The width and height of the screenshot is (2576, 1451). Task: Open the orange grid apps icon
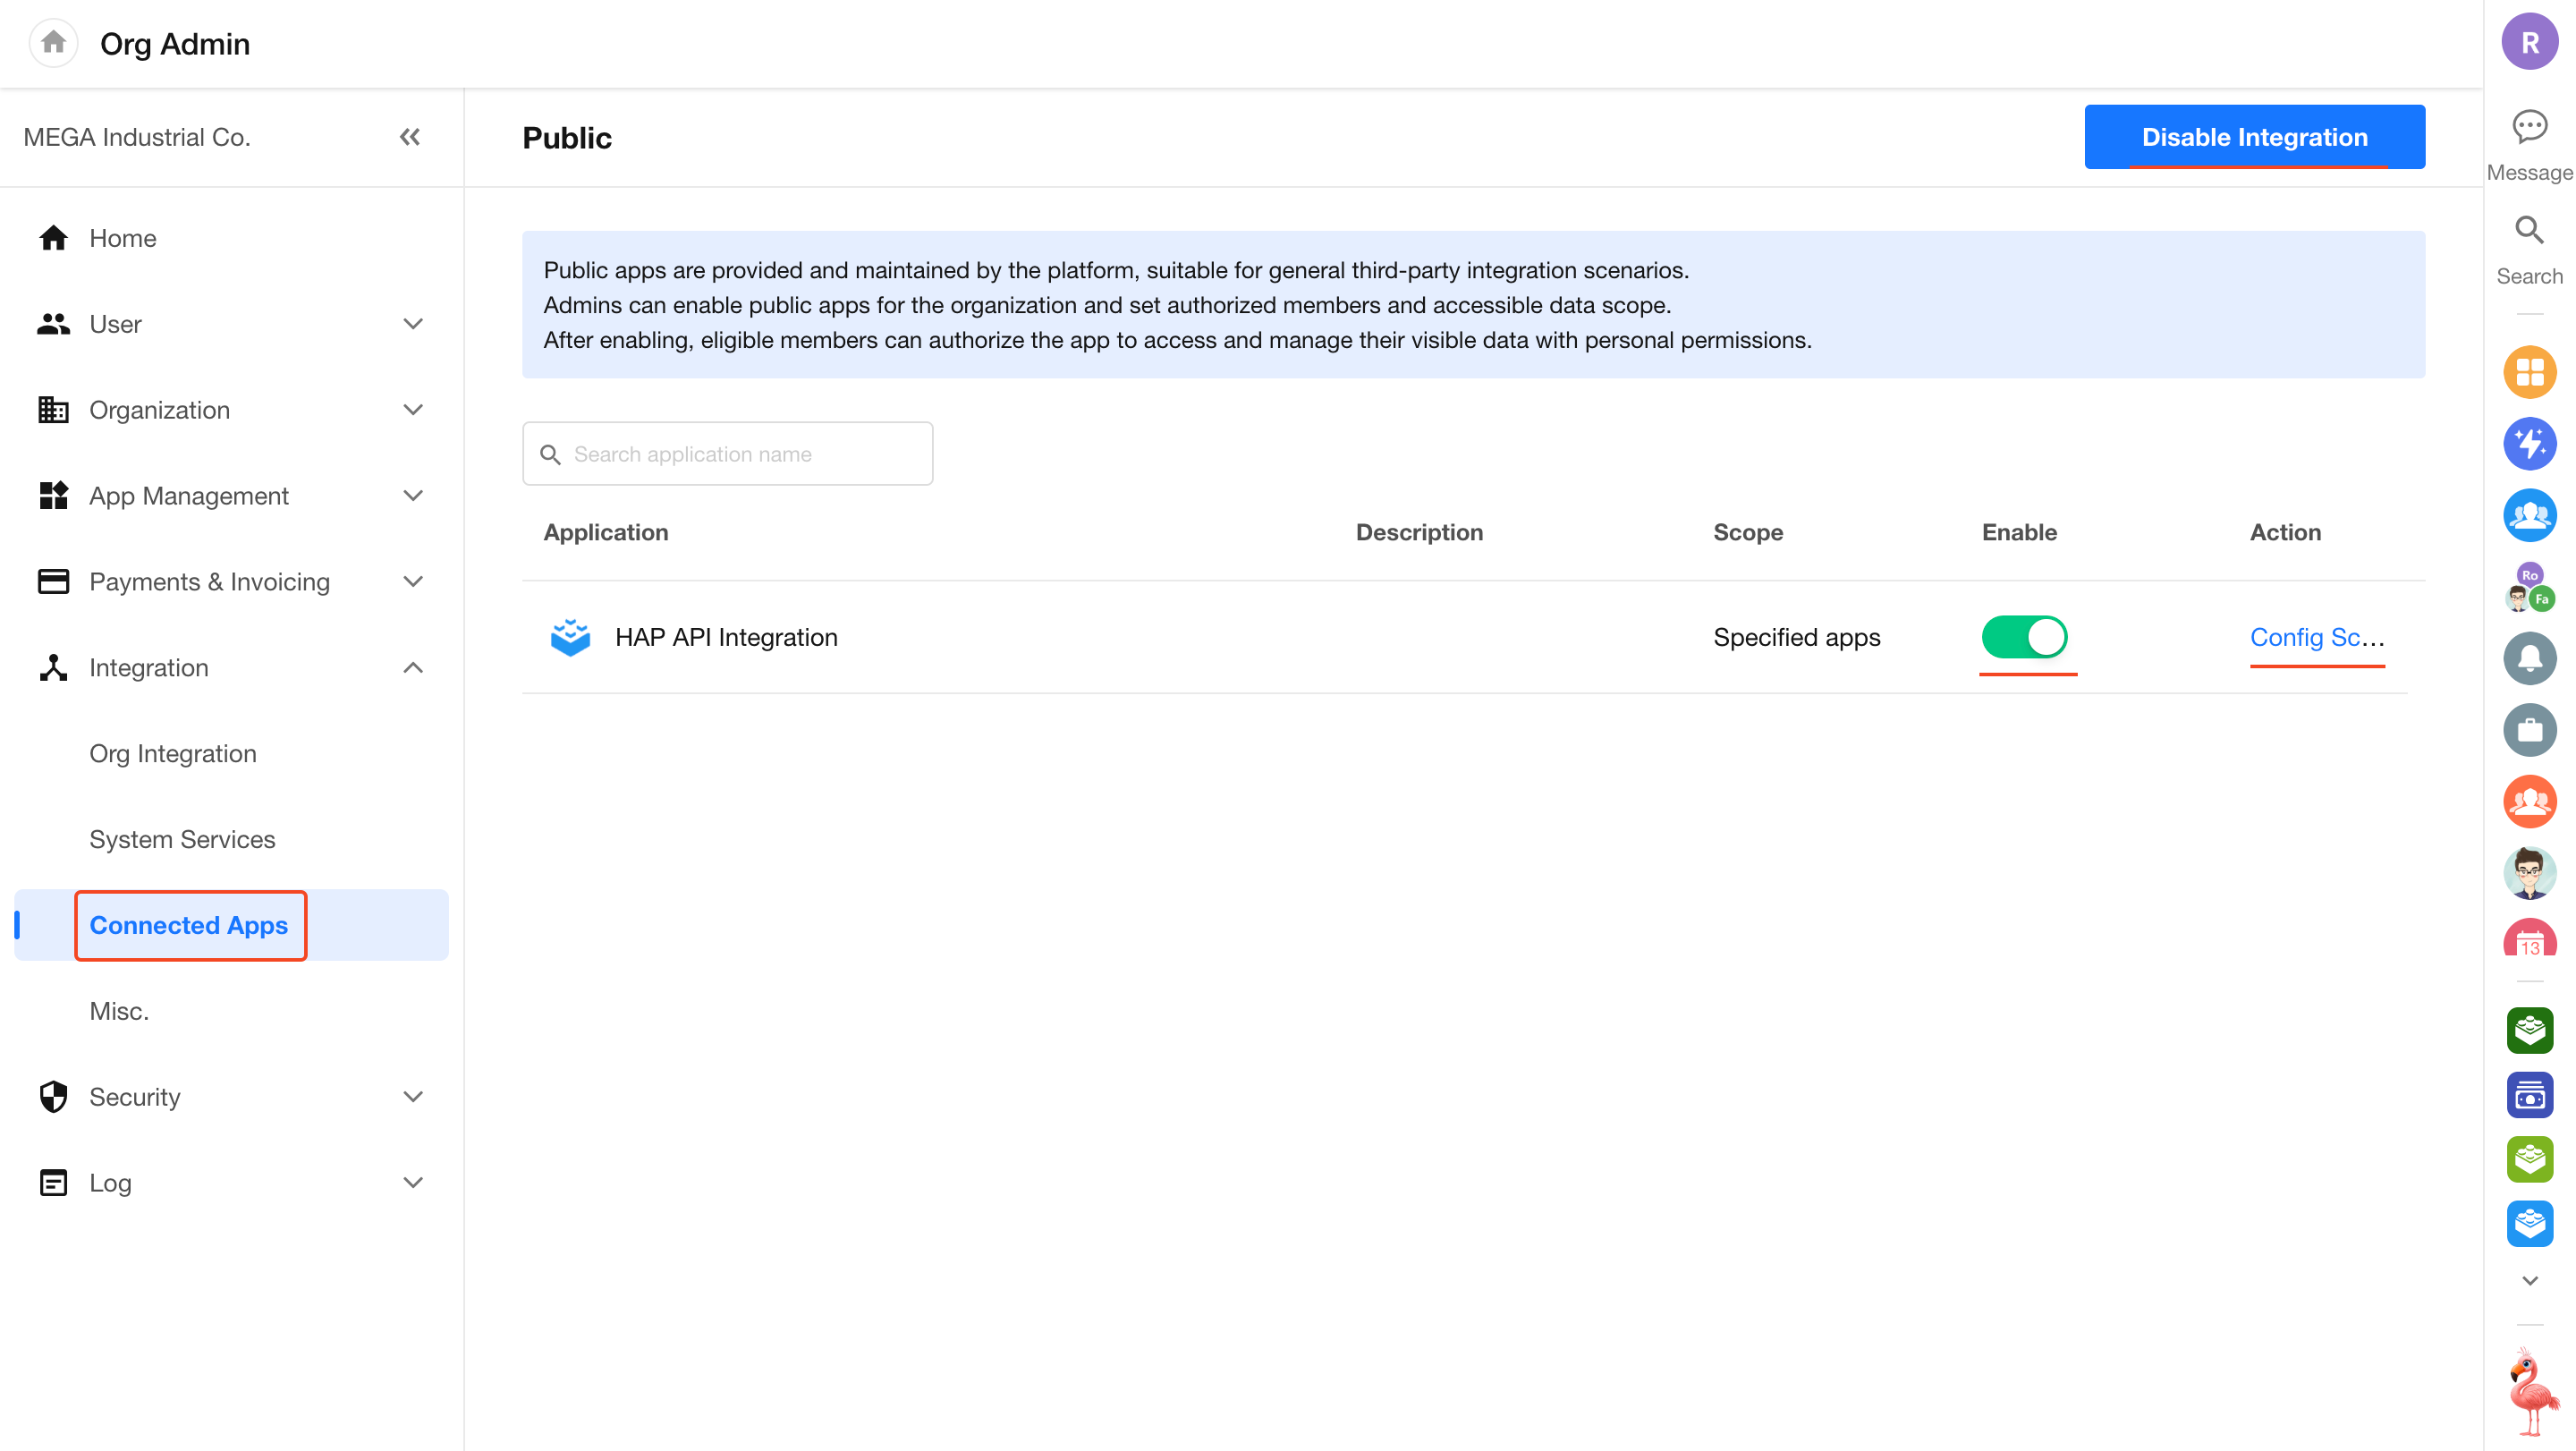(x=2529, y=372)
